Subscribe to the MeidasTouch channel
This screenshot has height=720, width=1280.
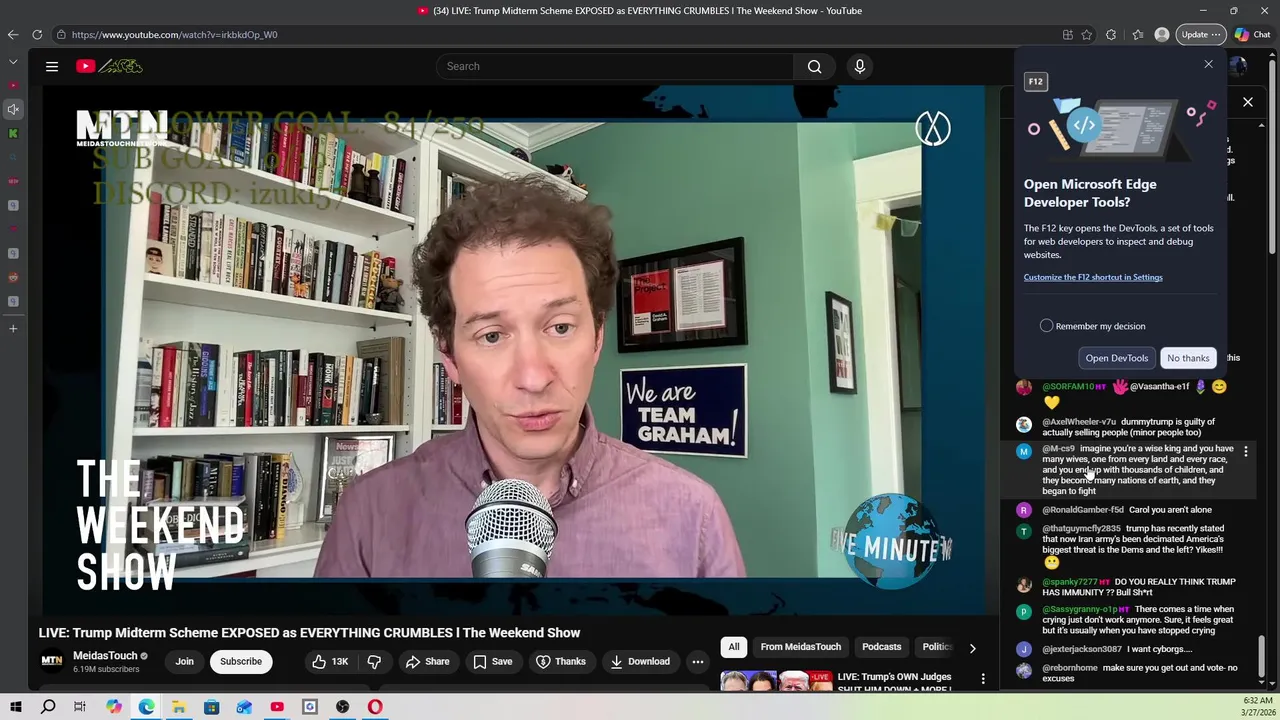click(x=241, y=661)
